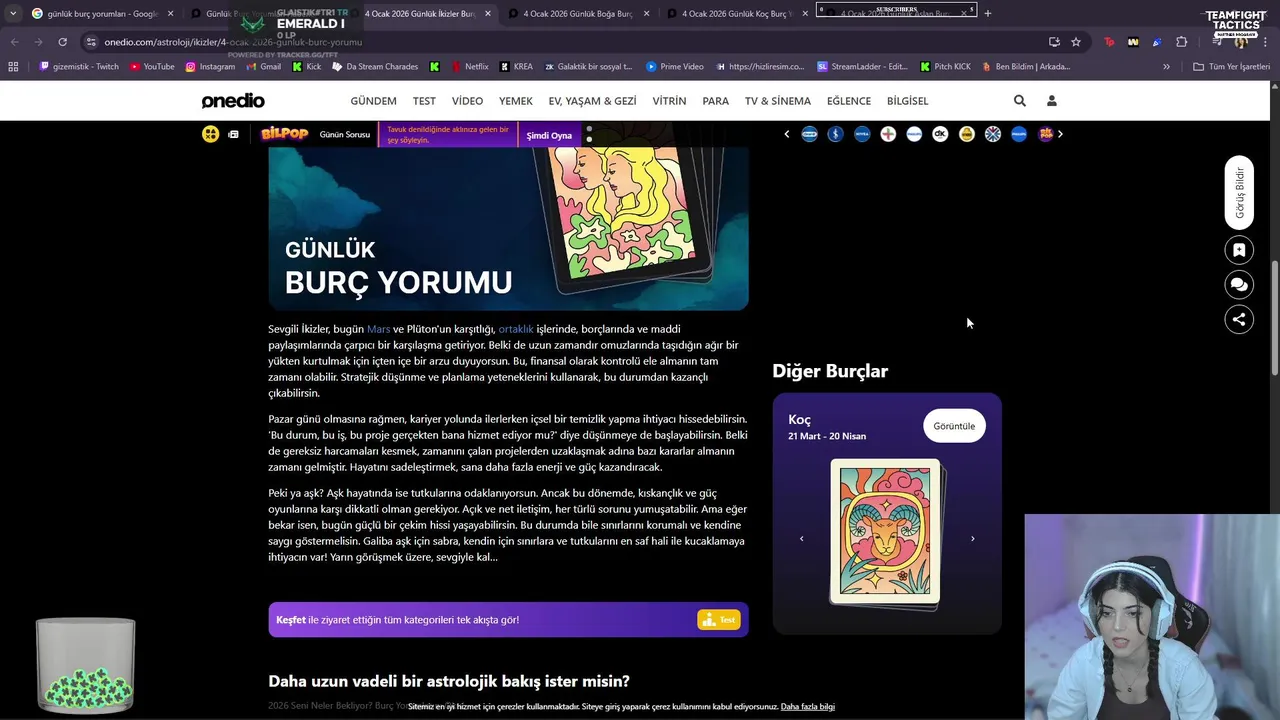Open a new browser tab with plus
1280x720 pixels.
pyautogui.click(x=988, y=13)
